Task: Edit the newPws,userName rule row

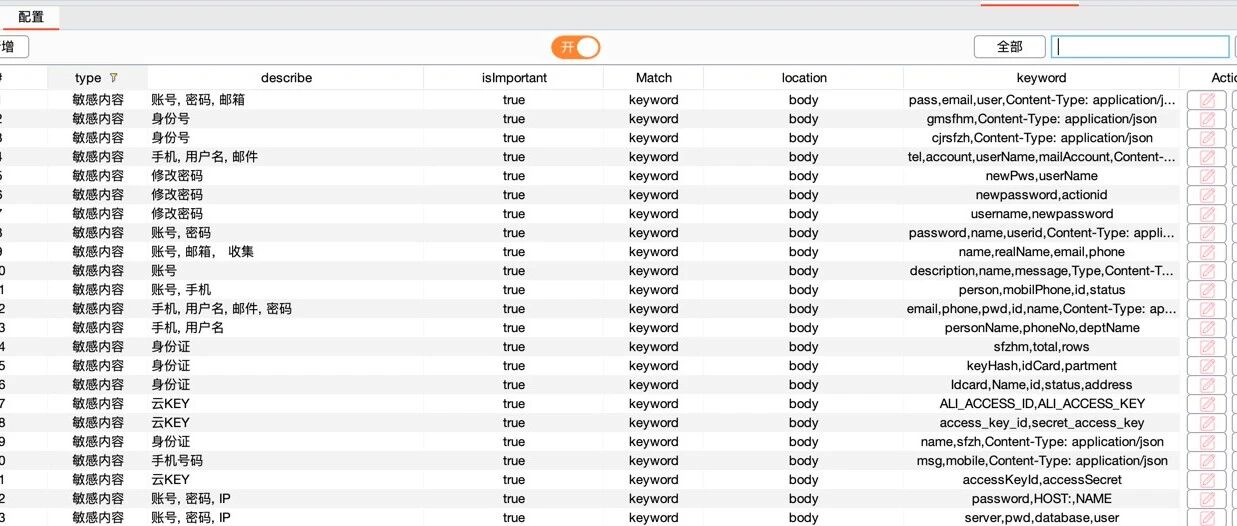Action: tap(1207, 176)
